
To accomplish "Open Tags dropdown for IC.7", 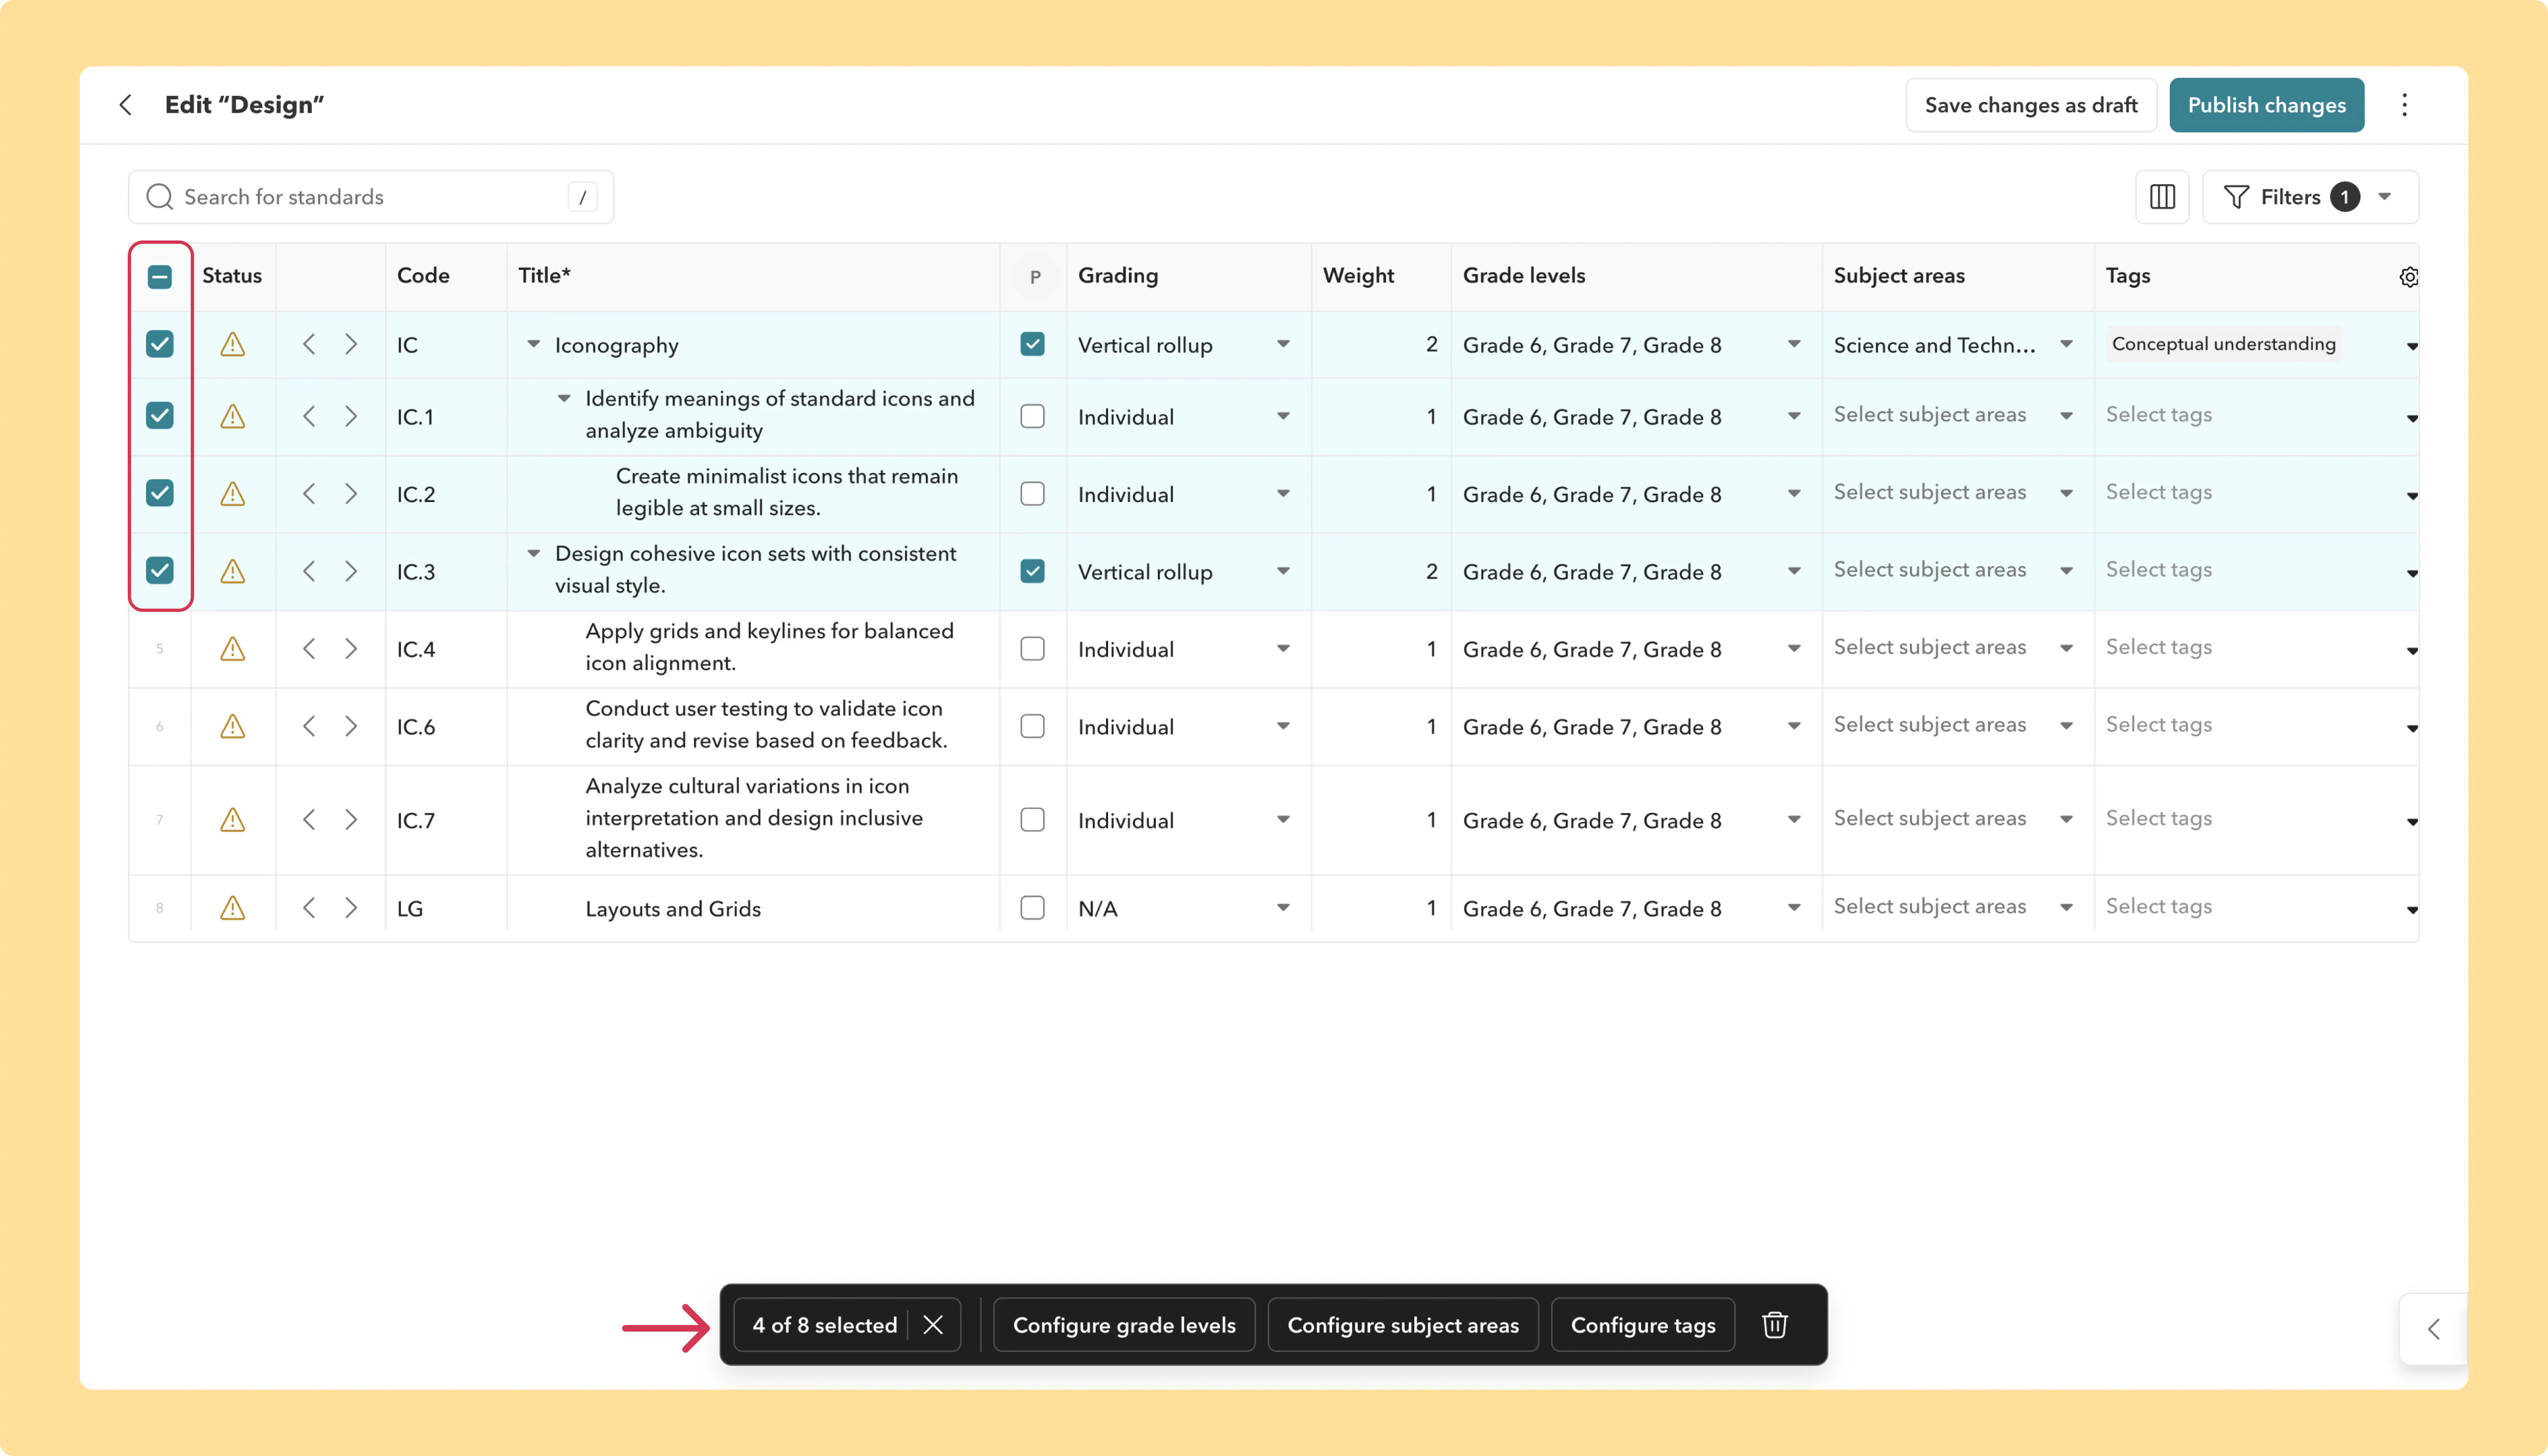I will [2412, 823].
